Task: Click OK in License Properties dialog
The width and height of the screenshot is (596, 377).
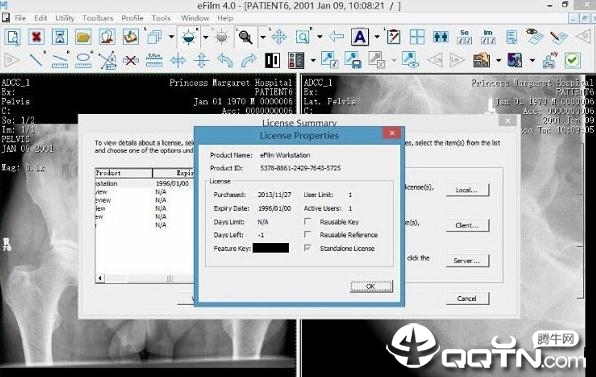Action: point(371,287)
